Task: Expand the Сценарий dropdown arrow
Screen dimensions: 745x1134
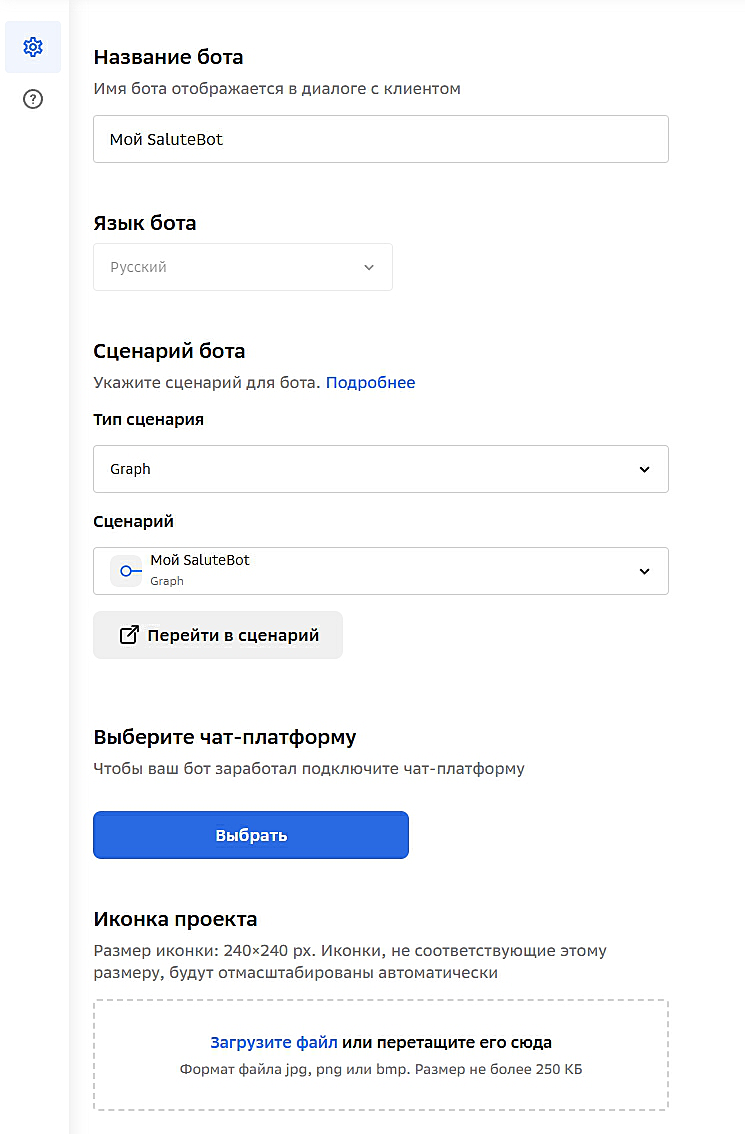Action: click(x=644, y=571)
